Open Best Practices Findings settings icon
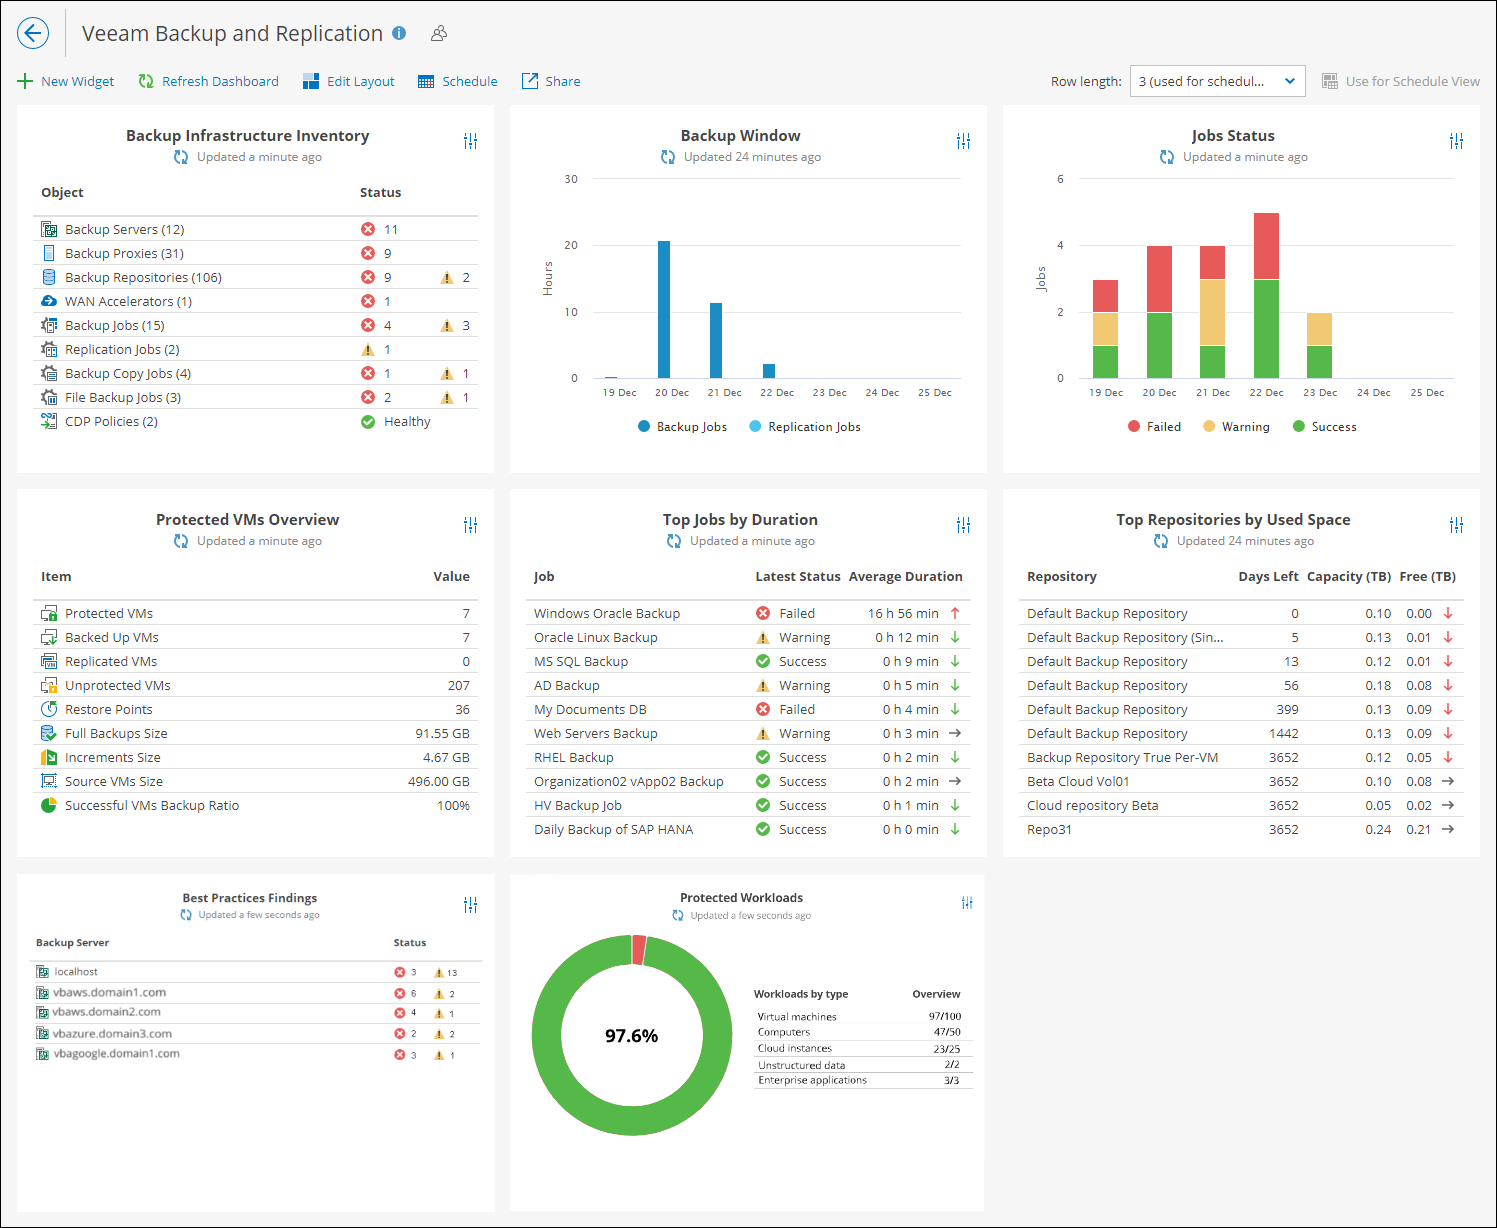This screenshot has width=1497, height=1228. point(470,905)
